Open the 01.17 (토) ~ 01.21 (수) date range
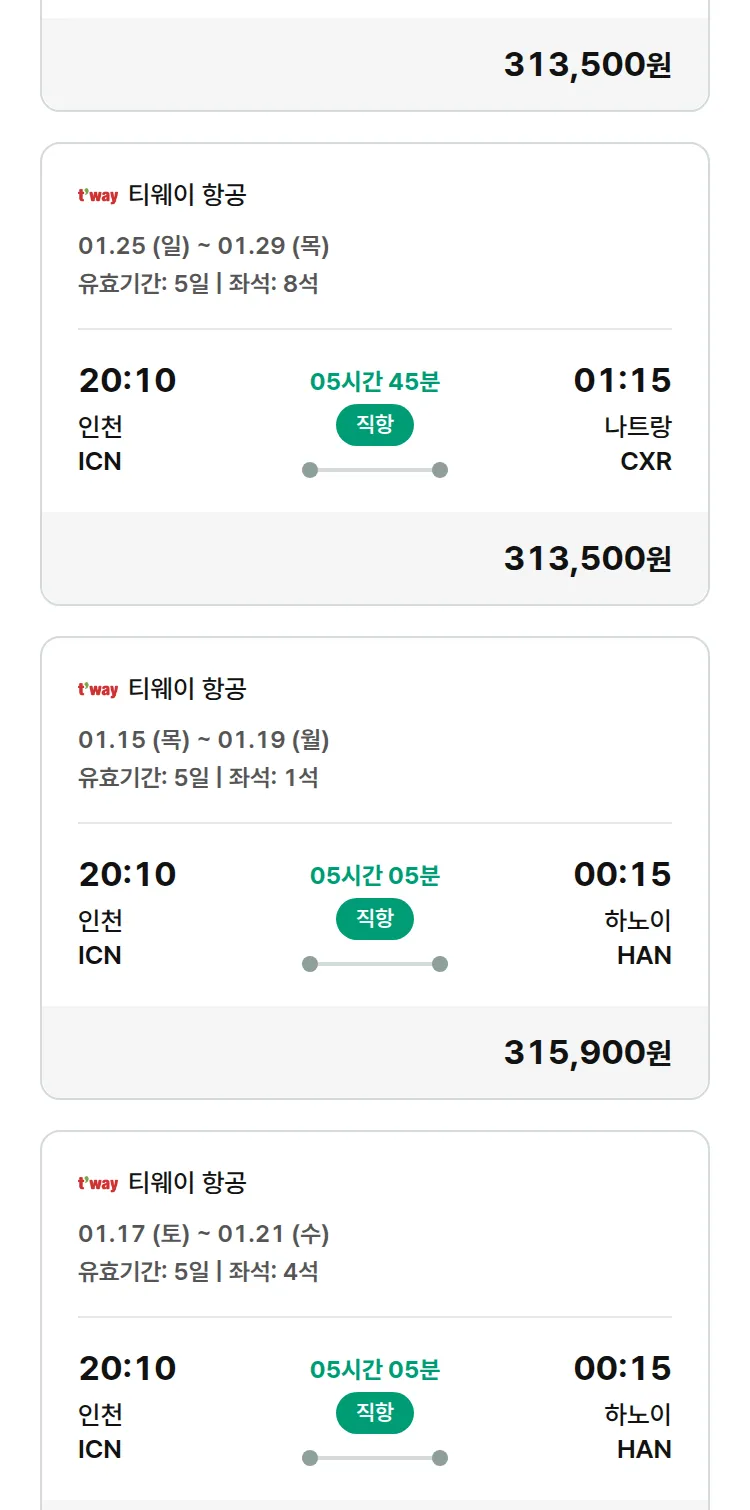The width and height of the screenshot is (750, 1510). pos(204,1234)
